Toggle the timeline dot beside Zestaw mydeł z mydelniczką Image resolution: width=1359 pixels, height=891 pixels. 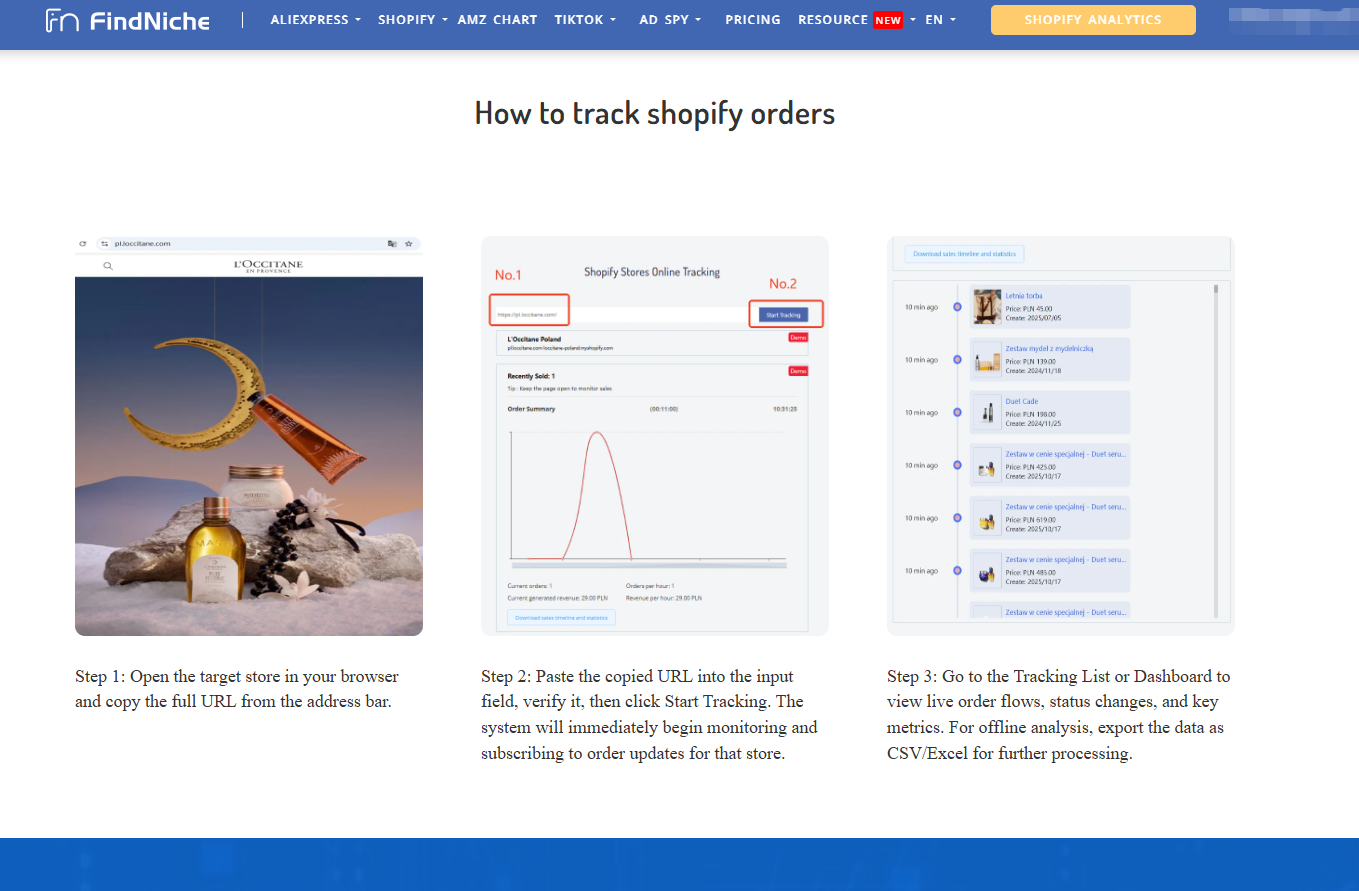click(x=957, y=359)
